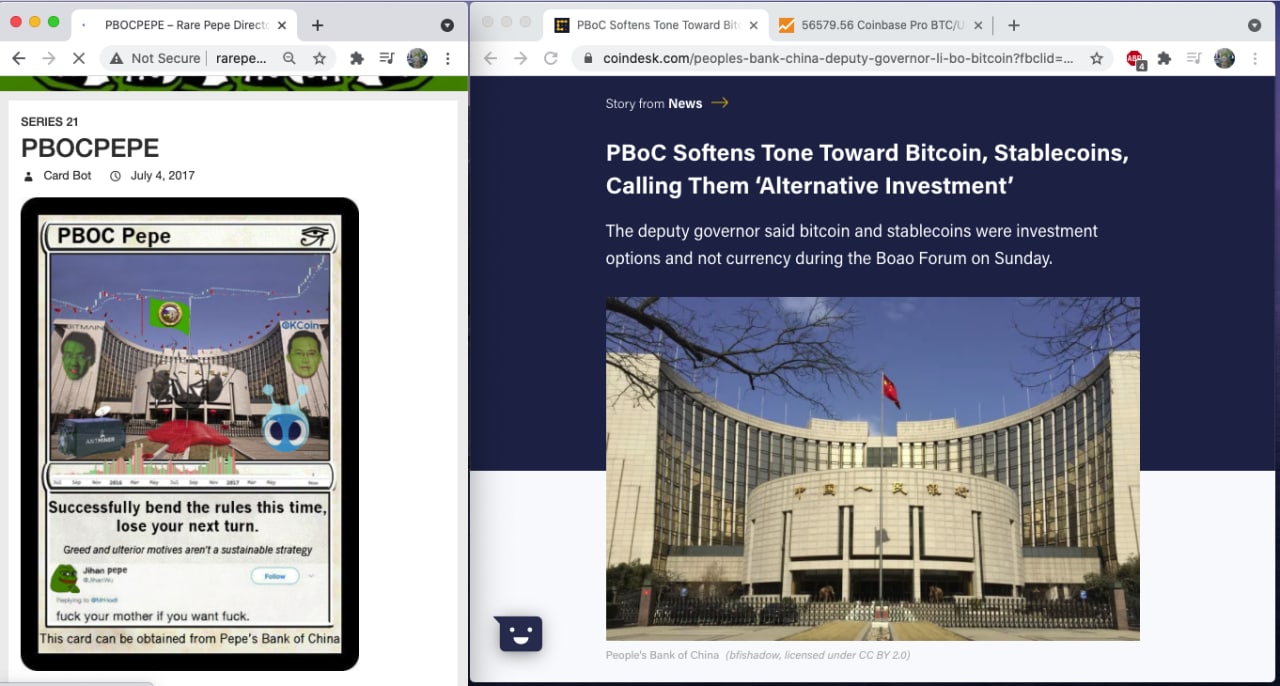The width and height of the screenshot is (1280, 686).
Task: Open Chrome three-dot menu in Rare Pepe window
Action: point(447,58)
